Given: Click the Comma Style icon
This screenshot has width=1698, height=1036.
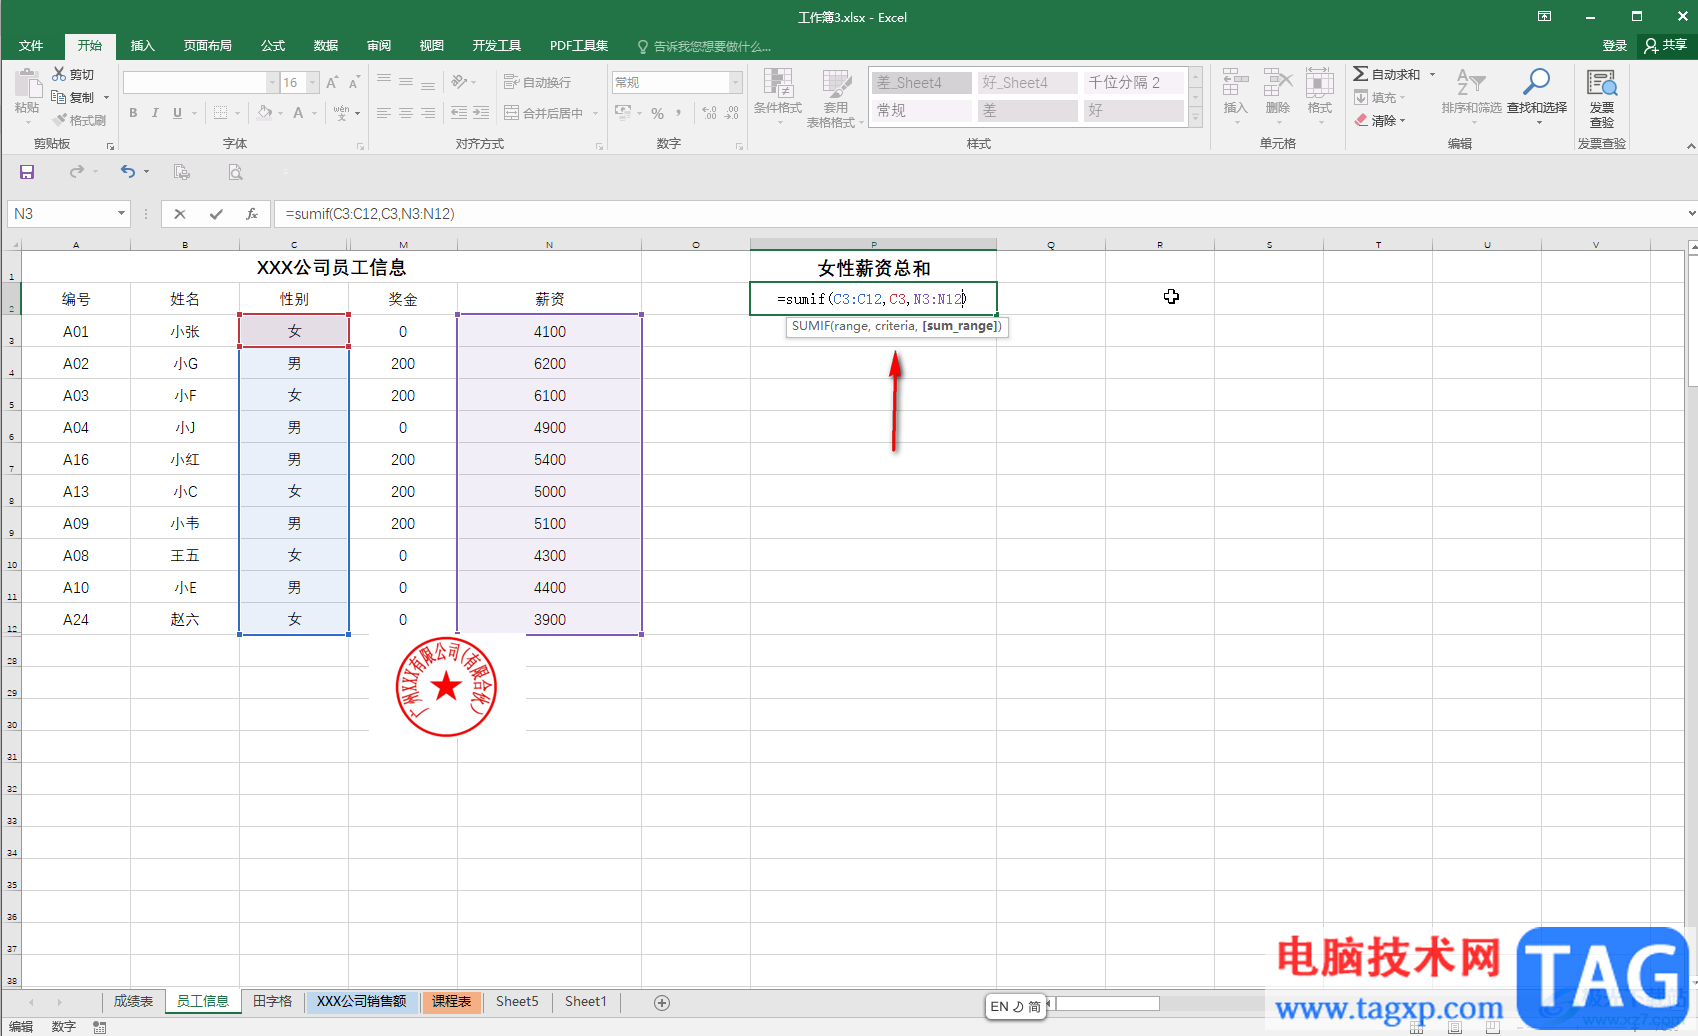Looking at the screenshot, I should click(x=679, y=113).
